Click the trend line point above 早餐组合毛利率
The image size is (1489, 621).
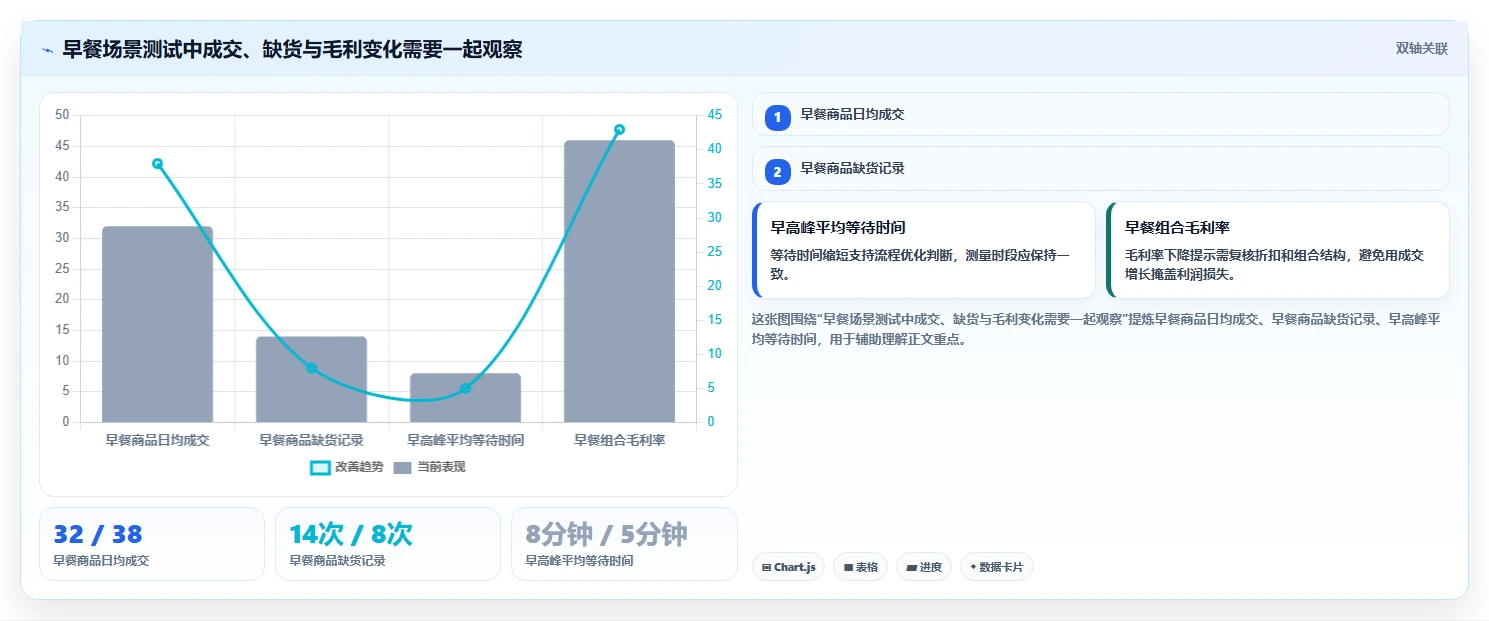[x=619, y=130]
